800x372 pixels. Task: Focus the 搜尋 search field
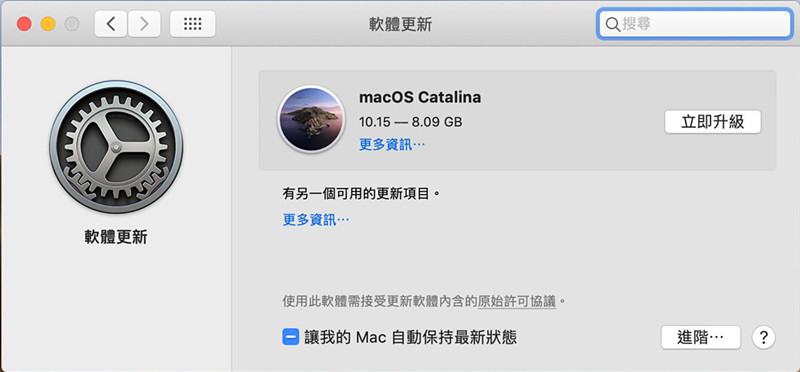[695, 24]
